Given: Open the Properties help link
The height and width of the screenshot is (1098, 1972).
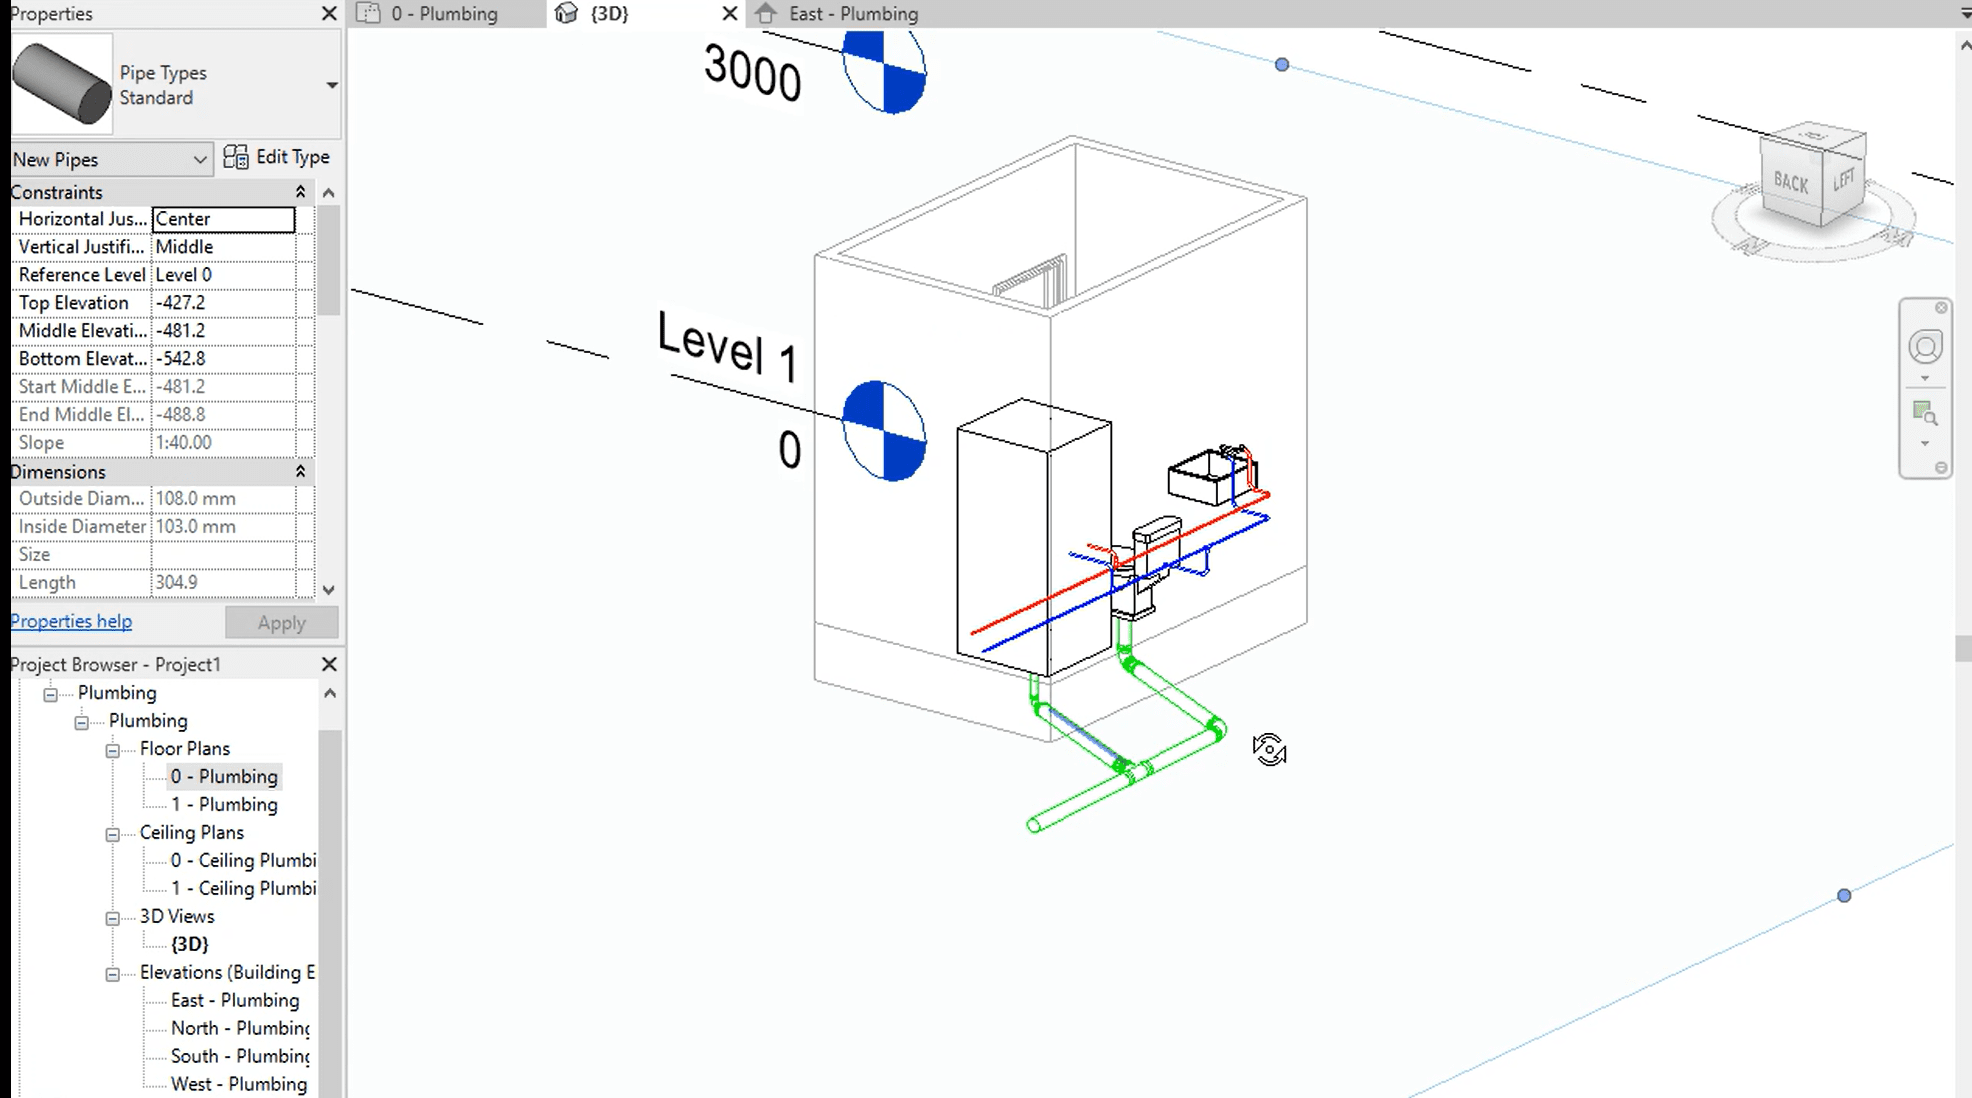Looking at the screenshot, I should (x=70, y=621).
